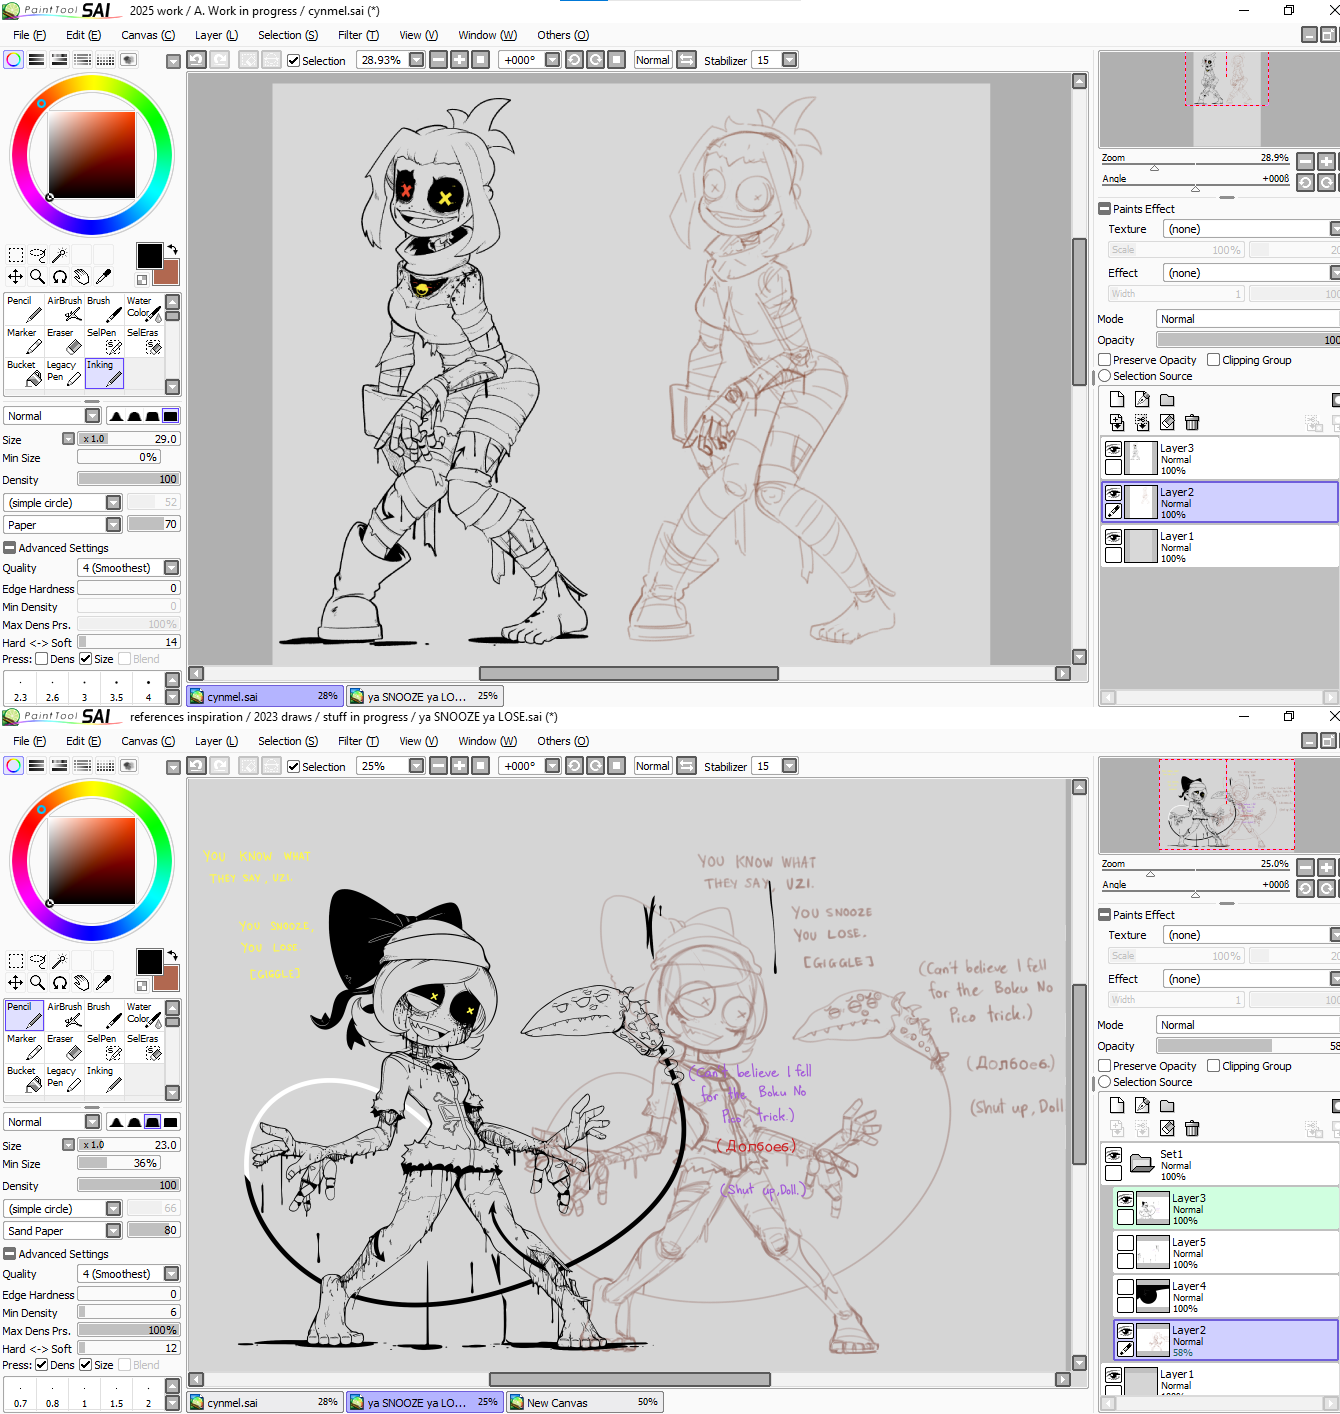This screenshot has width=1340, height=1414.
Task: Switch to New Canvas tab in ya SNOOZE window
Action: (x=585, y=1403)
